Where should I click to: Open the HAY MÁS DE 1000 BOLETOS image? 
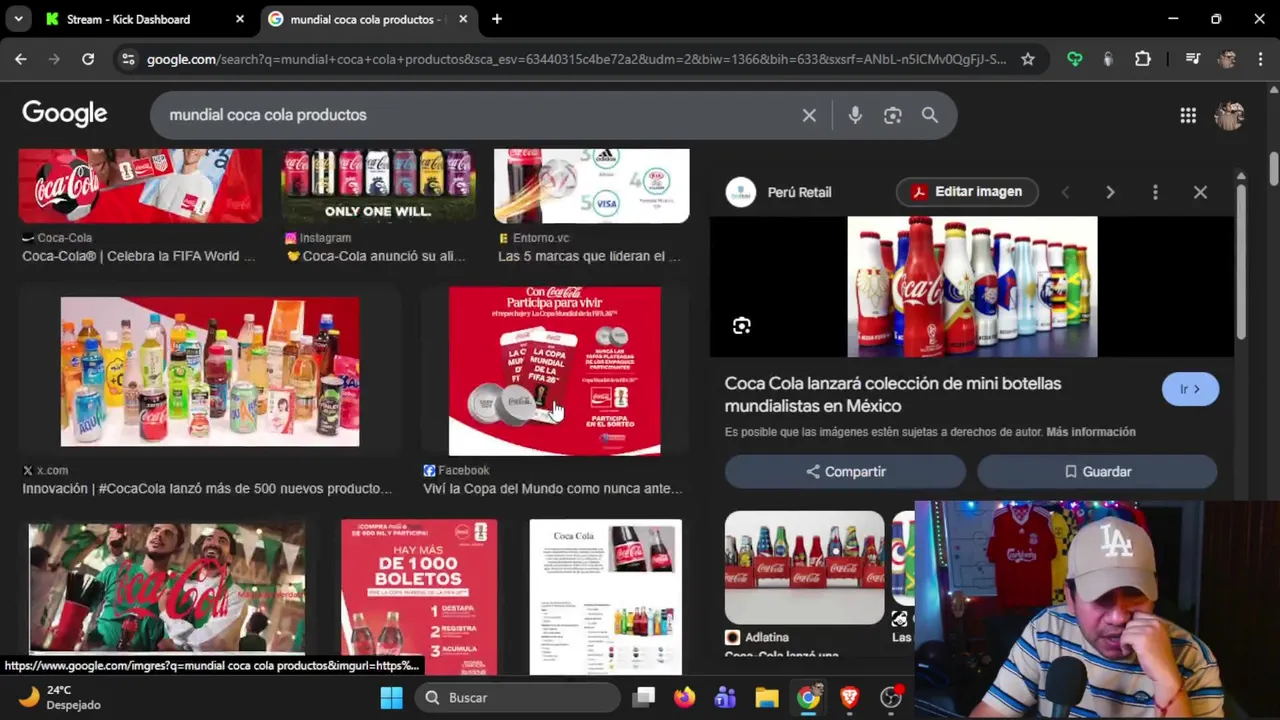click(x=419, y=596)
